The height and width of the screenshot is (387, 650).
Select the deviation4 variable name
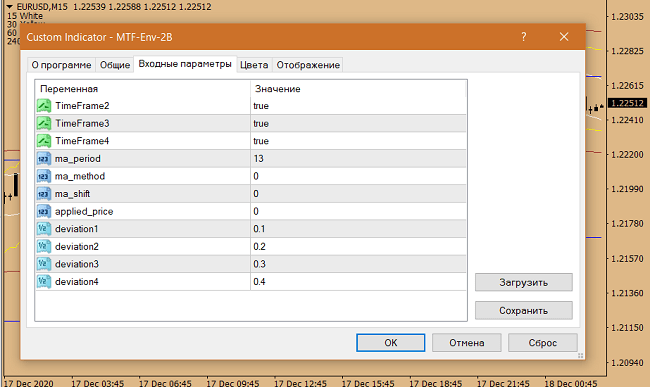click(77, 282)
